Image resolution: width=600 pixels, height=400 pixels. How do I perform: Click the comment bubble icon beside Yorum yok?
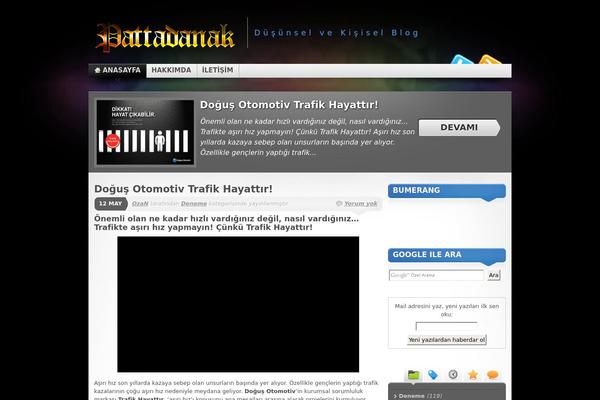pyautogui.click(x=339, y=203)
